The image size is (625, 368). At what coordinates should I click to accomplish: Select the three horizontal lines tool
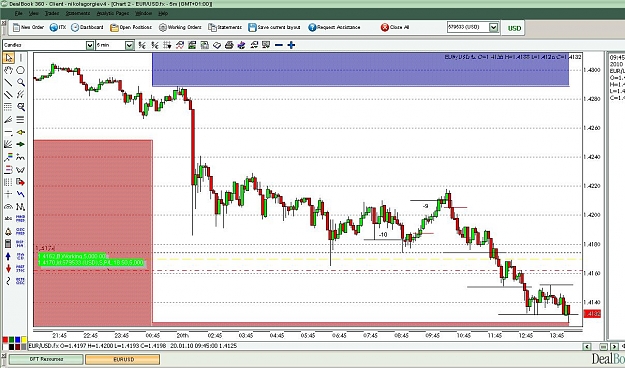coord(20,120)
